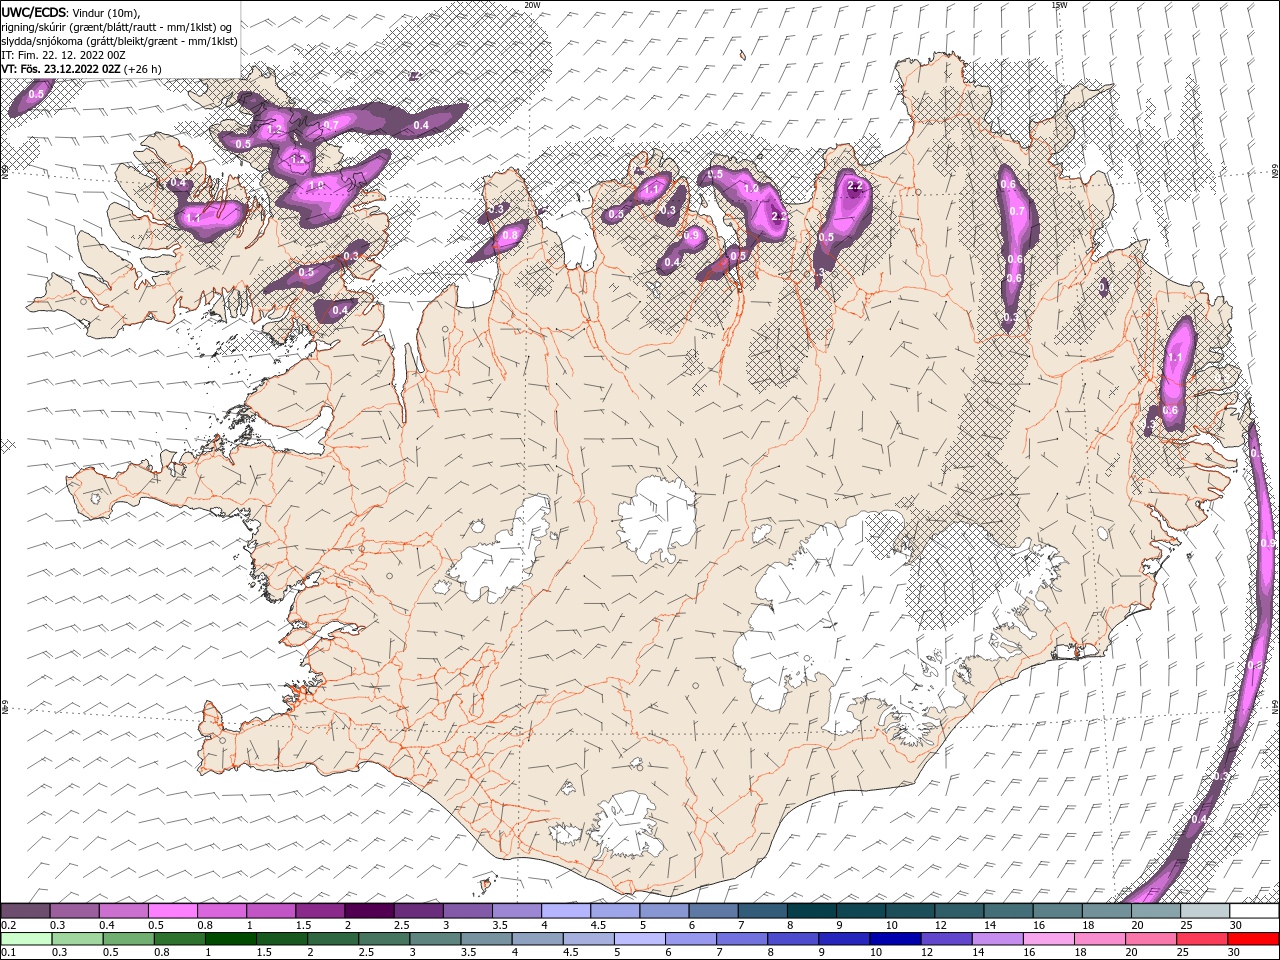Click the pale green rain swatch between 0.1 and 0.3
1280x960 pixels.
pyautogui.click(x=26, y=939)
